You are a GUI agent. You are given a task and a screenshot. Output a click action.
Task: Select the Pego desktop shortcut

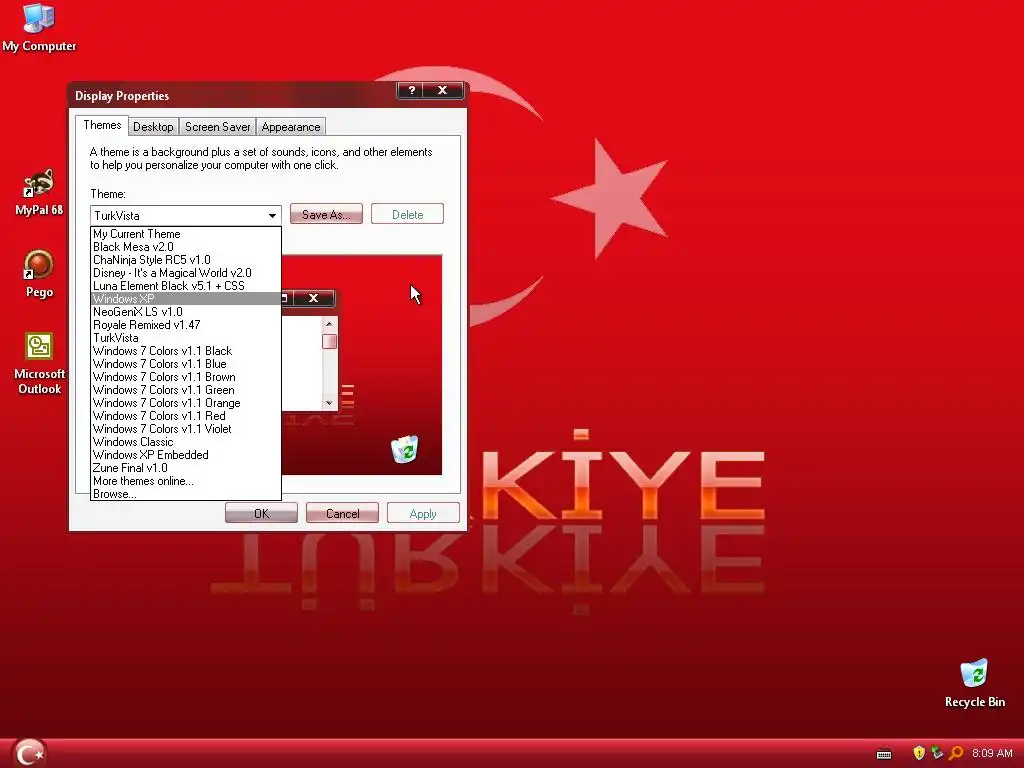click(39, 274)
